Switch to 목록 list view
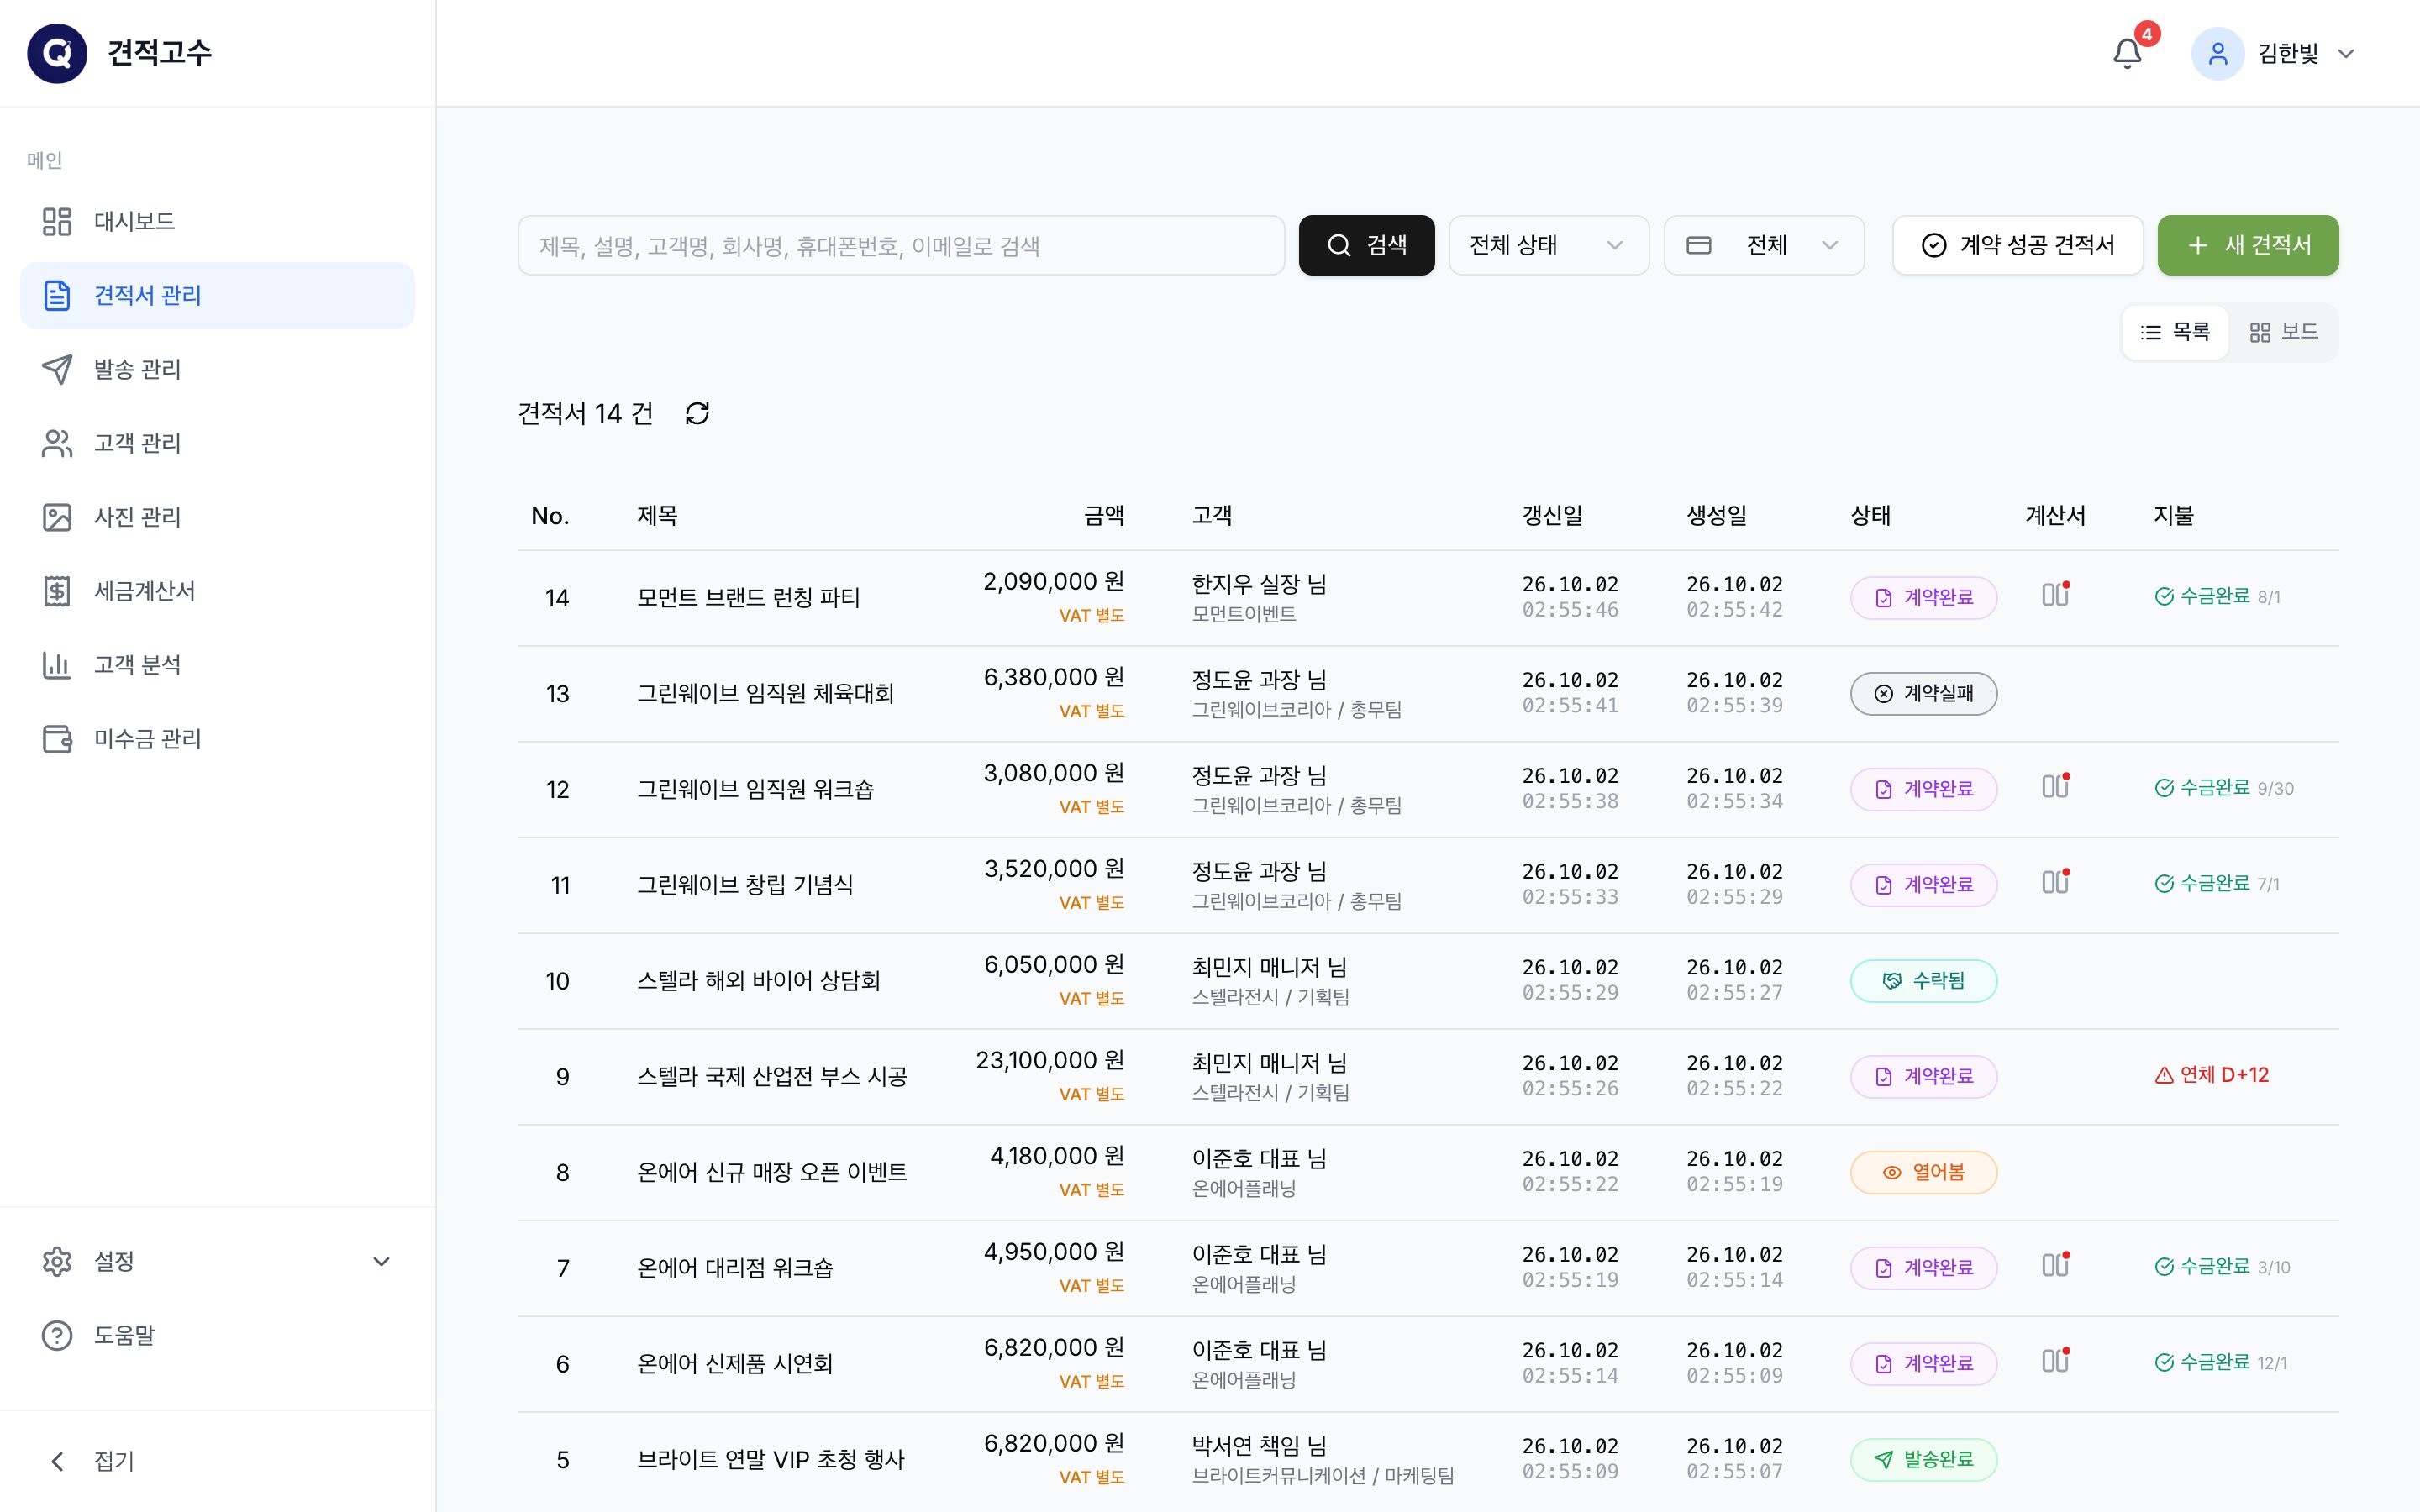The height and width of the screenshot is (1512, 2420). click(x=2175, y=332)
